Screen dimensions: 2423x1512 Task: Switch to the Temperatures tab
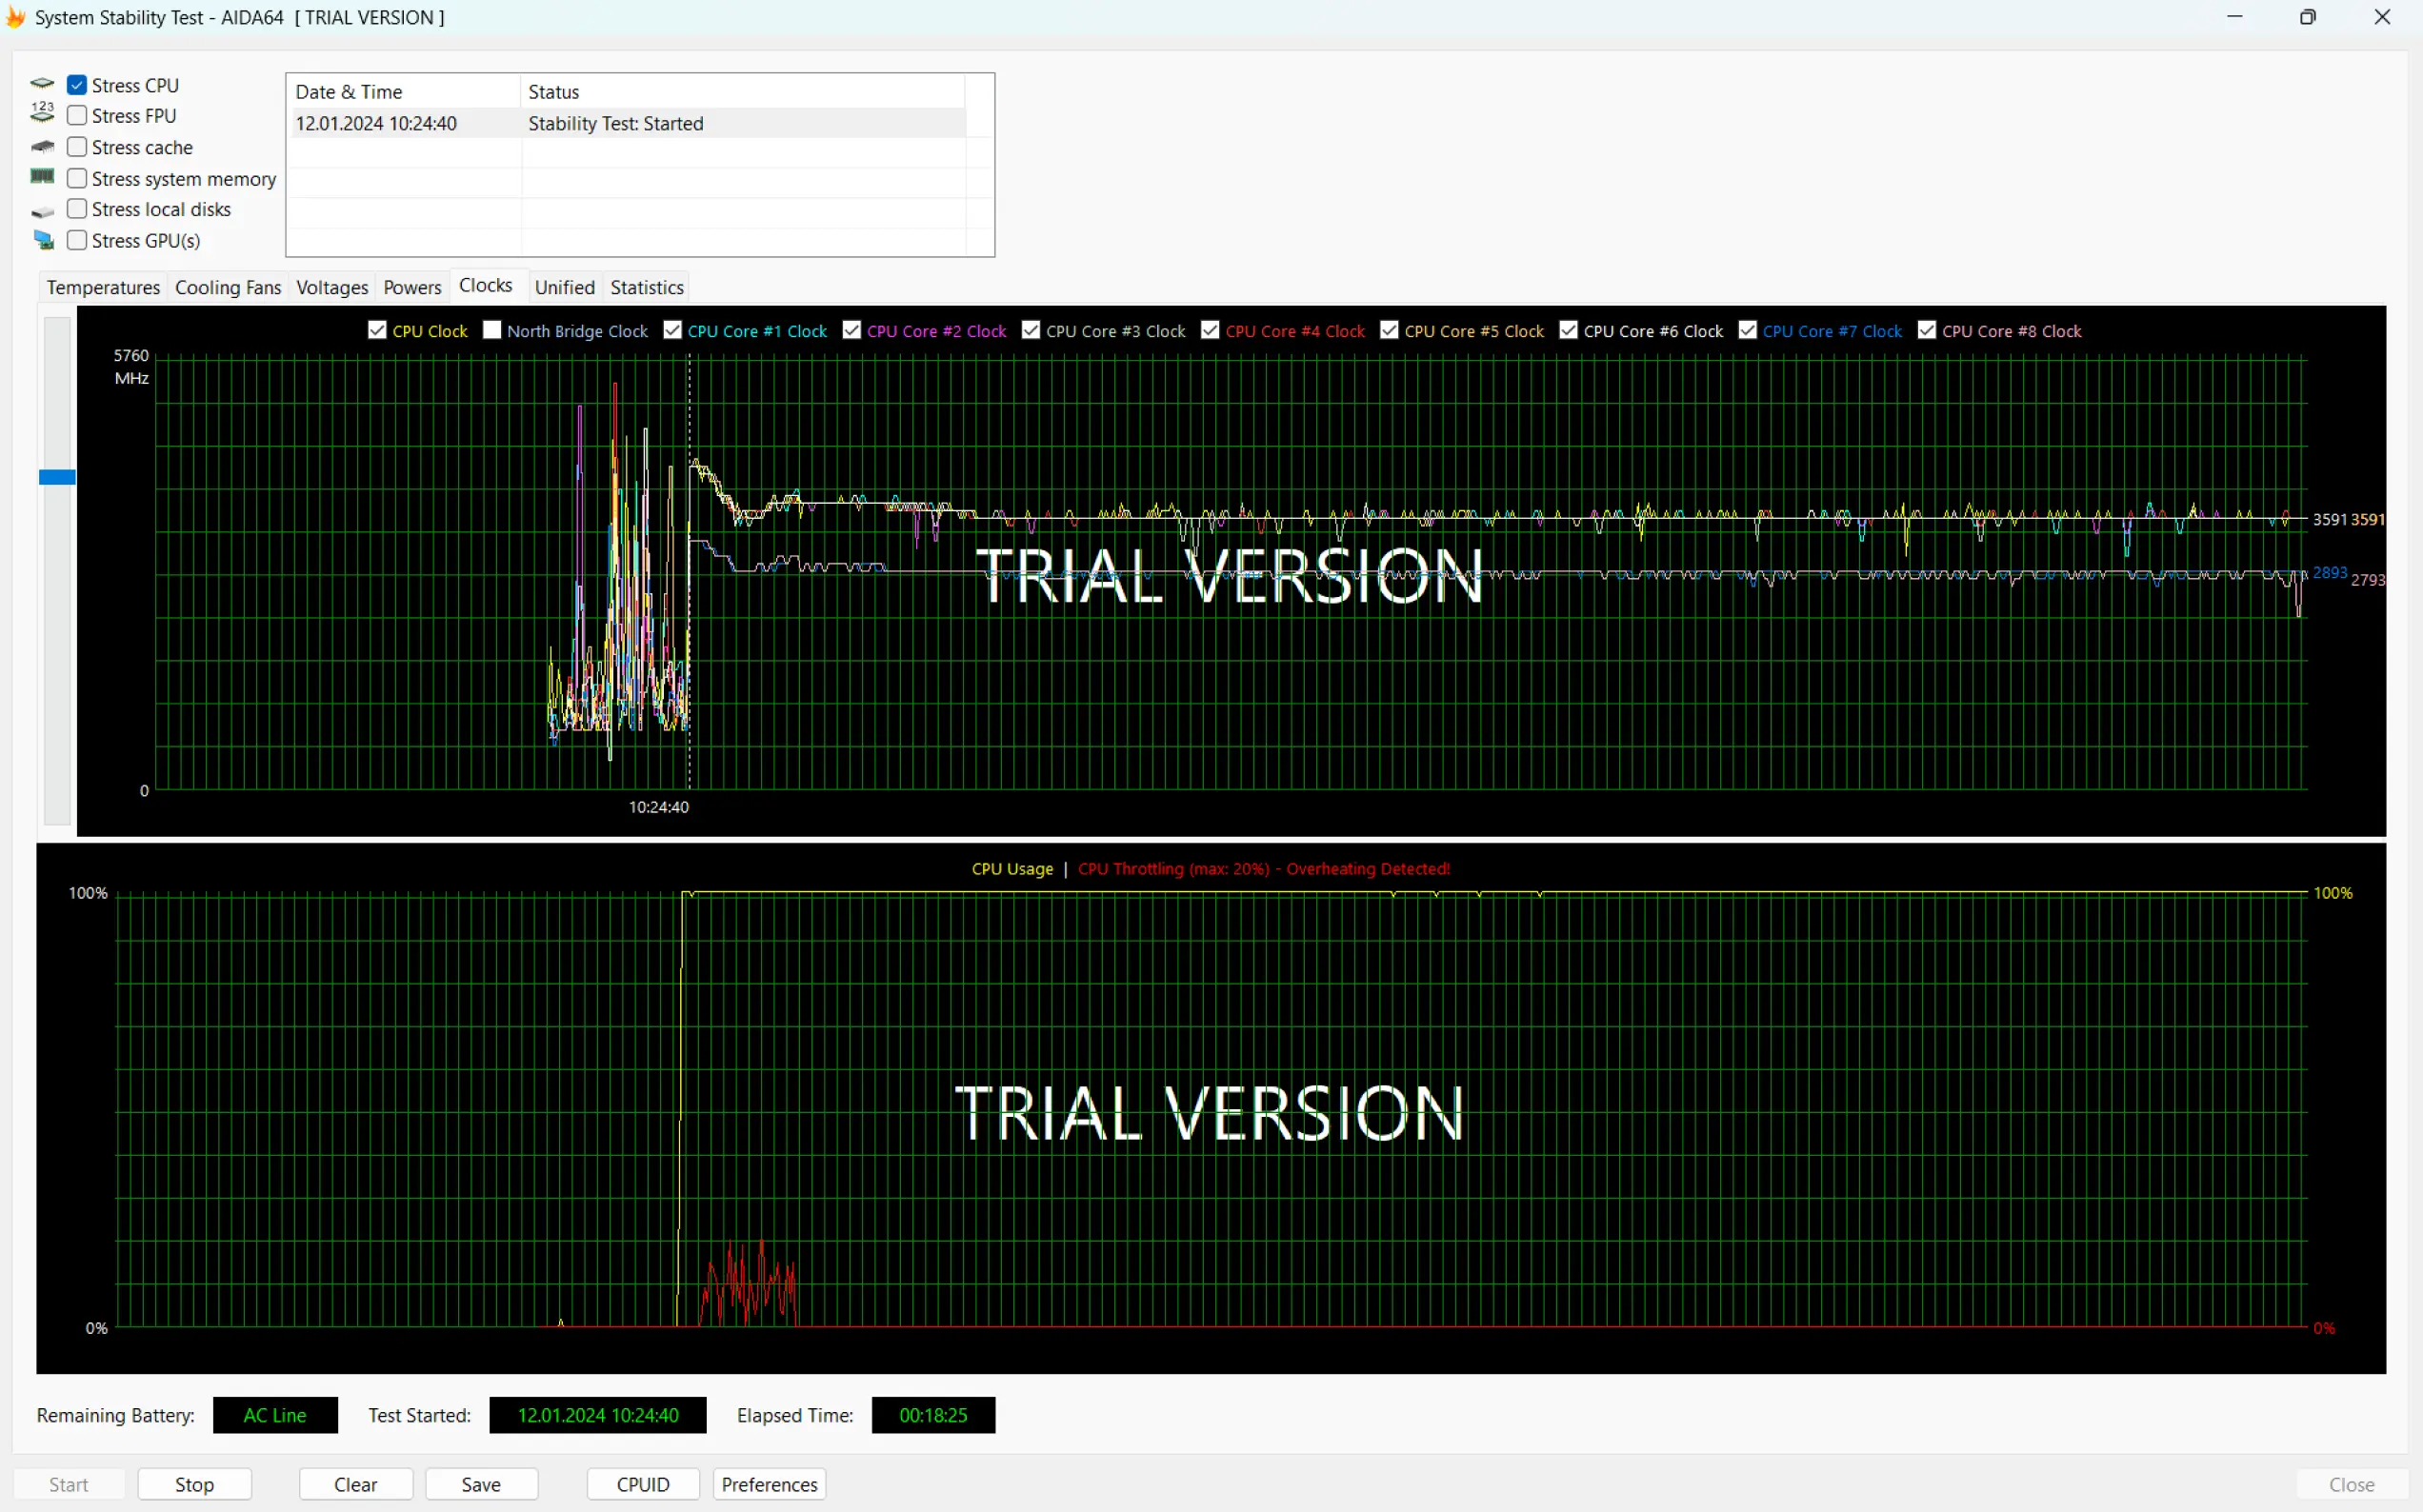tap(103, 288)
